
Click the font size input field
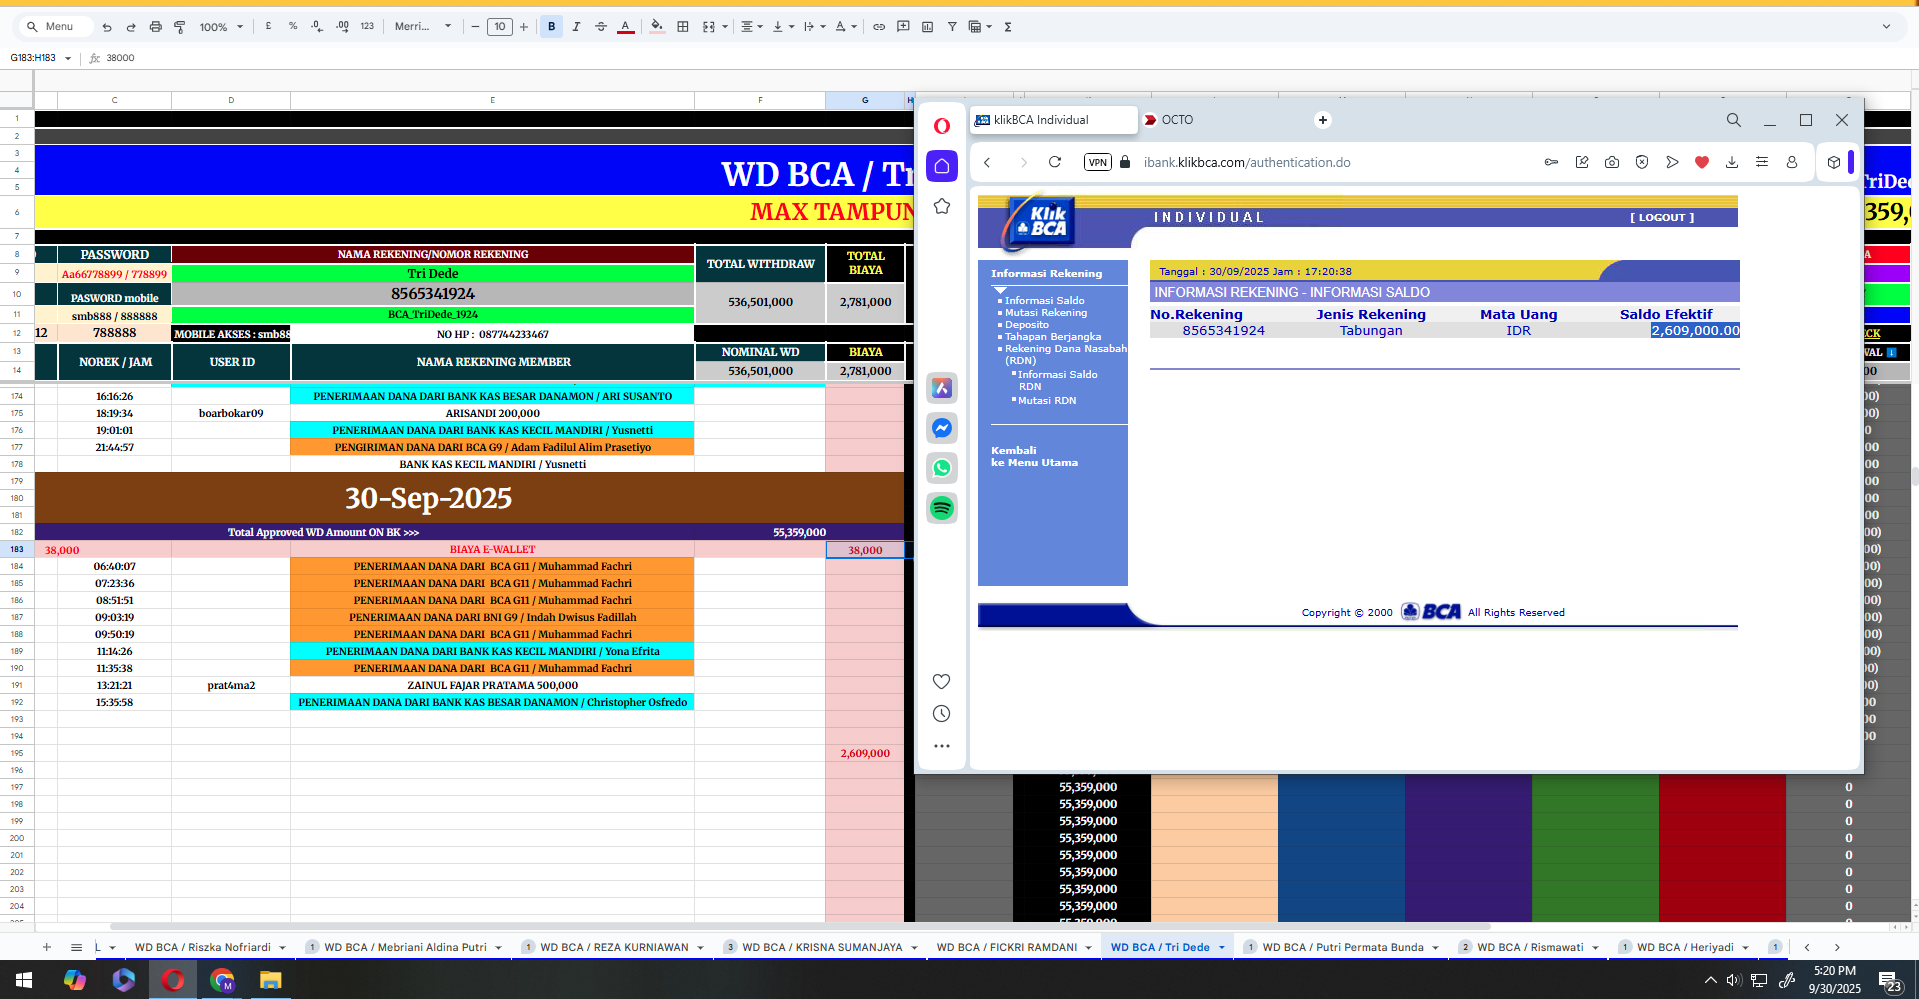[x=500, y=27]
